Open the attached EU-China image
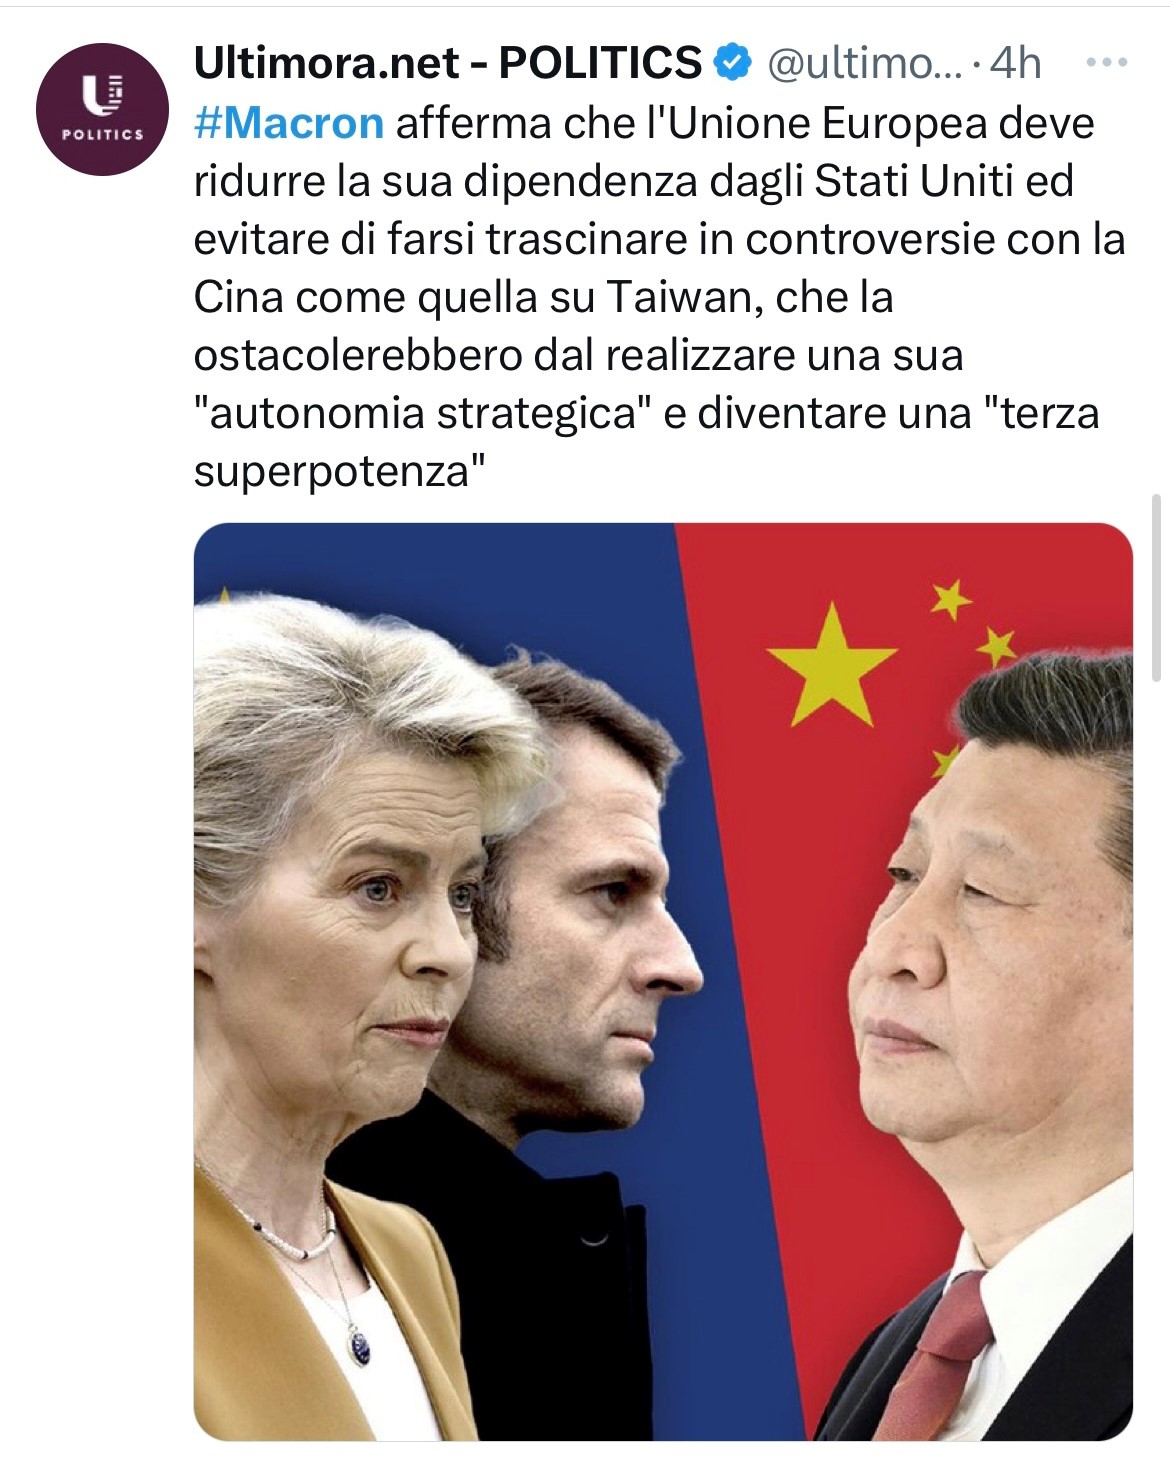 (663, 981)
